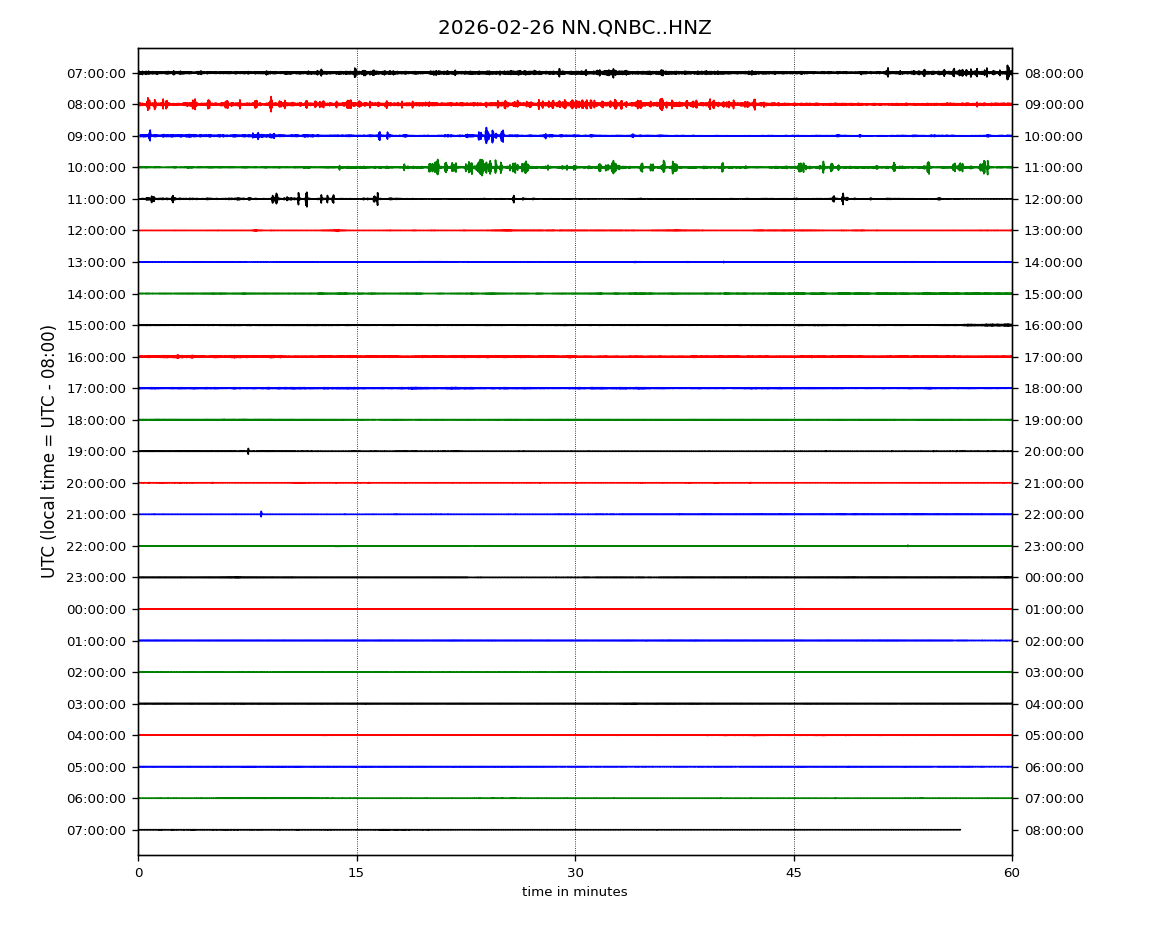Select the 15 tick on the x-axis
The image size is (1150, 950).
click(x=357, y=873)
